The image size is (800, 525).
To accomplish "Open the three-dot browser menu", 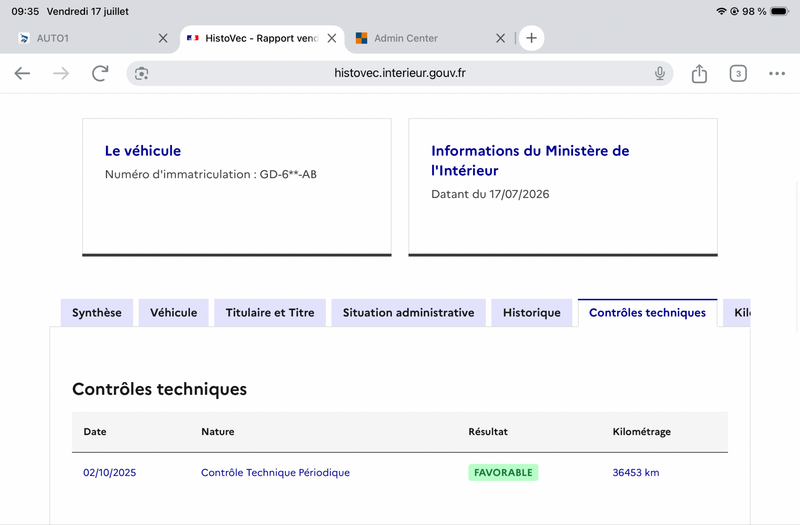I will (777, 73).
